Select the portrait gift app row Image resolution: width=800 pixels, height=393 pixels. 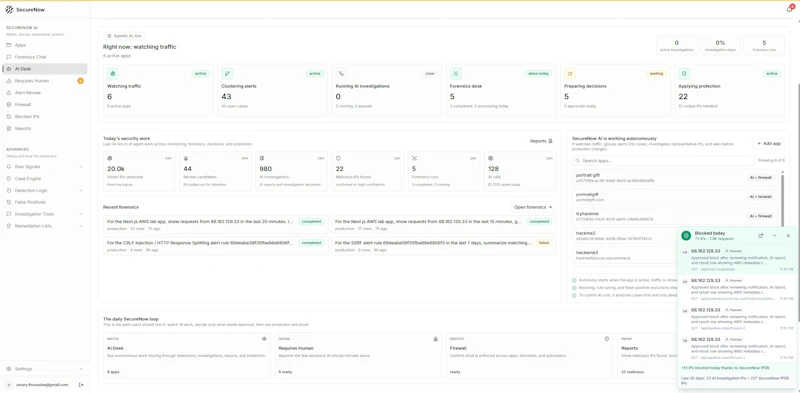pyautogui.click(x=676, y=178)
